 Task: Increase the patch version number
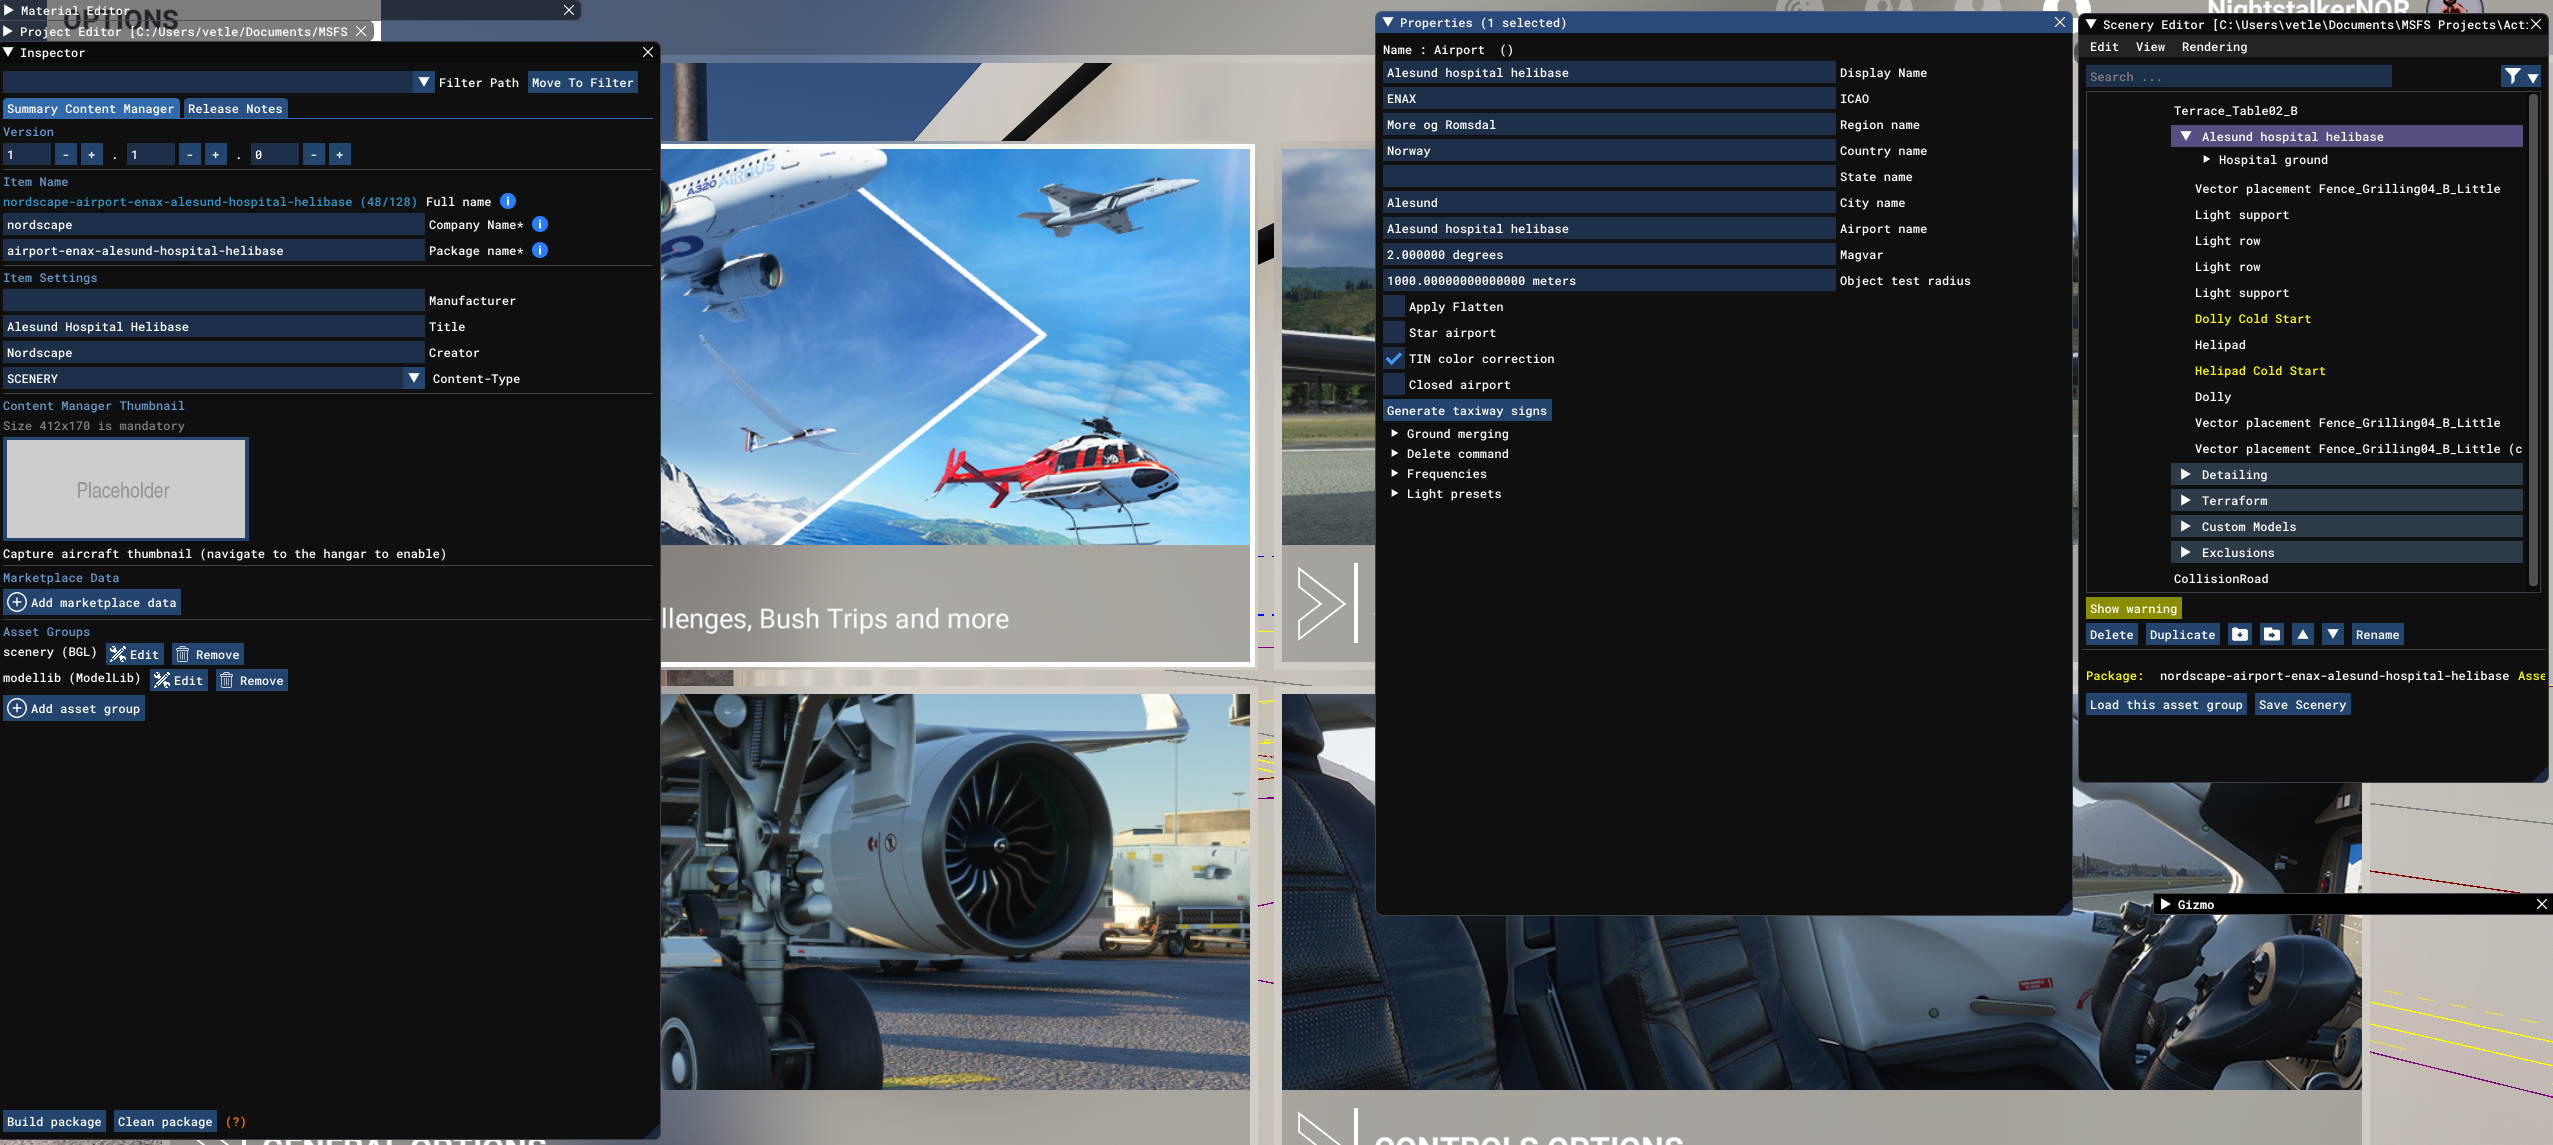340,155
